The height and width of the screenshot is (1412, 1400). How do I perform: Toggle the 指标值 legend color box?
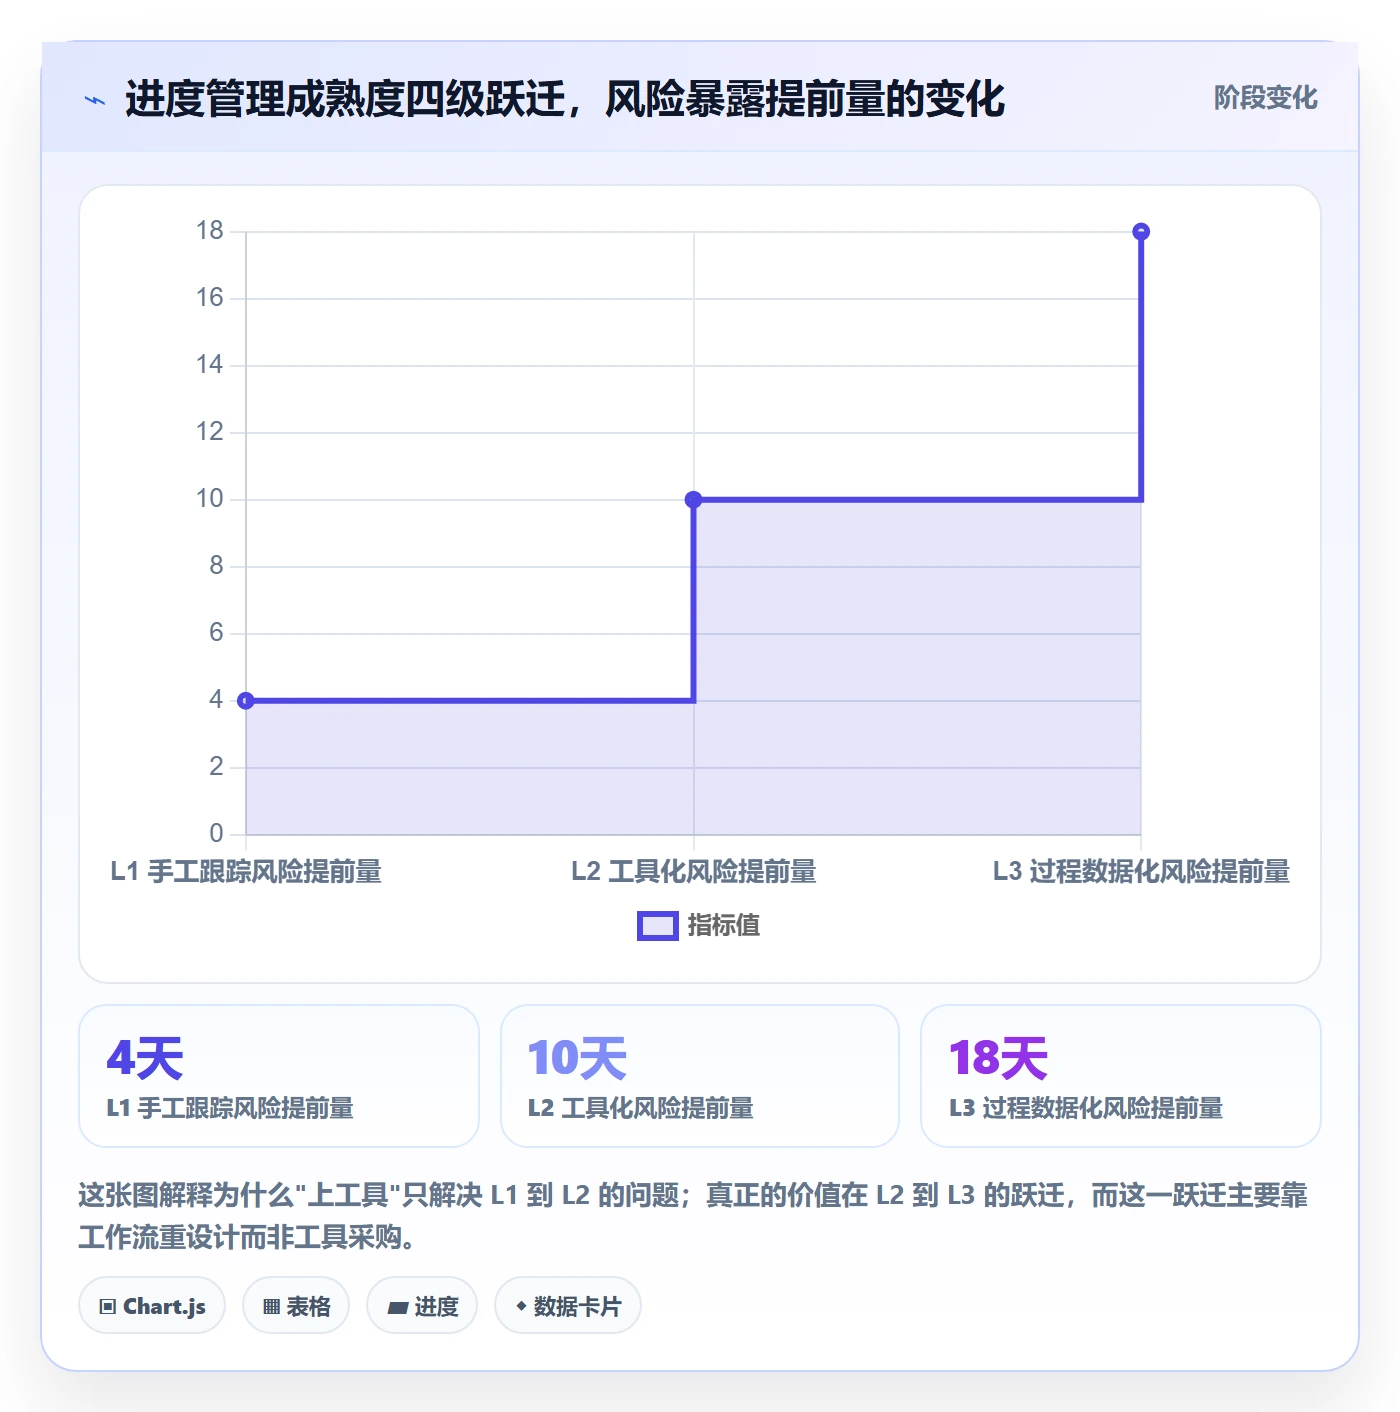[657, 926]
